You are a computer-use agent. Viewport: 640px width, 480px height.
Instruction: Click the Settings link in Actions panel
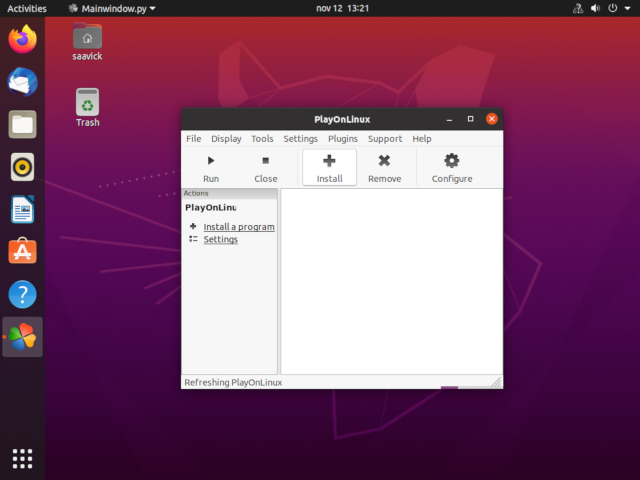pyautogui.click(x=220, y=239)
